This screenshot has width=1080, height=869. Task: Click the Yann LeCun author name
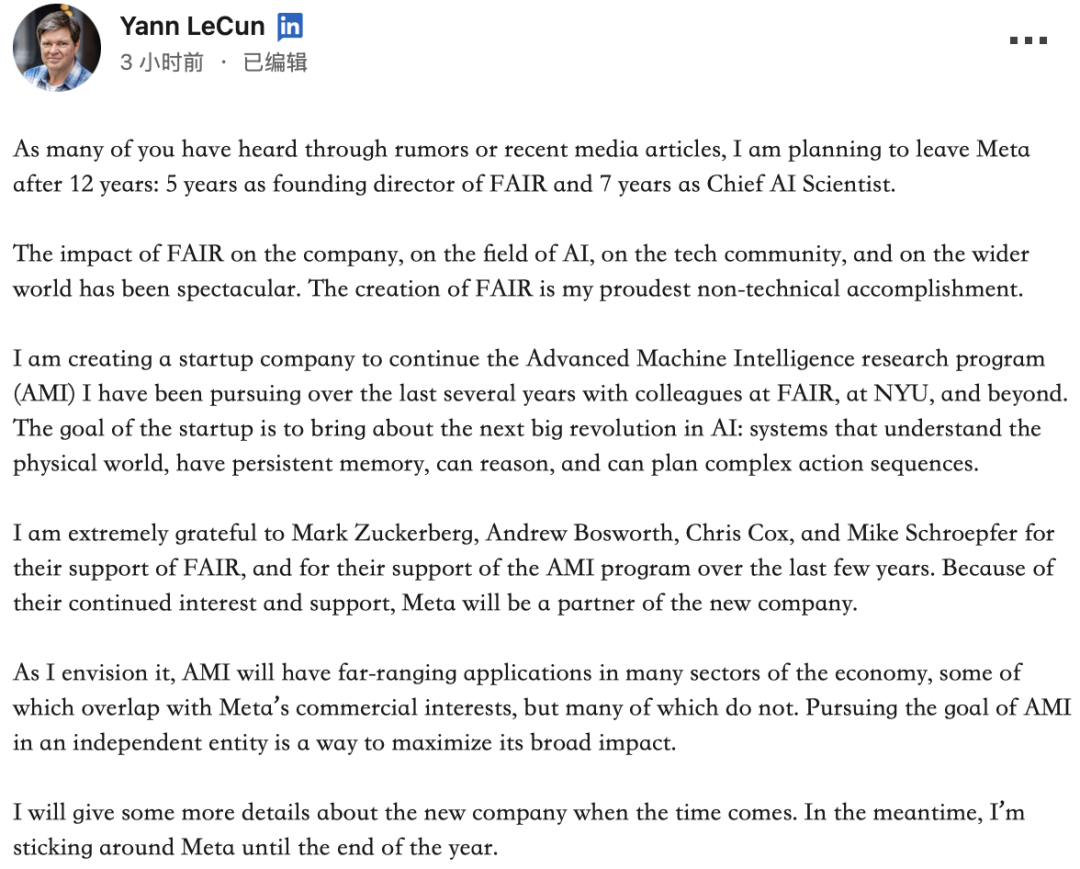point(190,27)
